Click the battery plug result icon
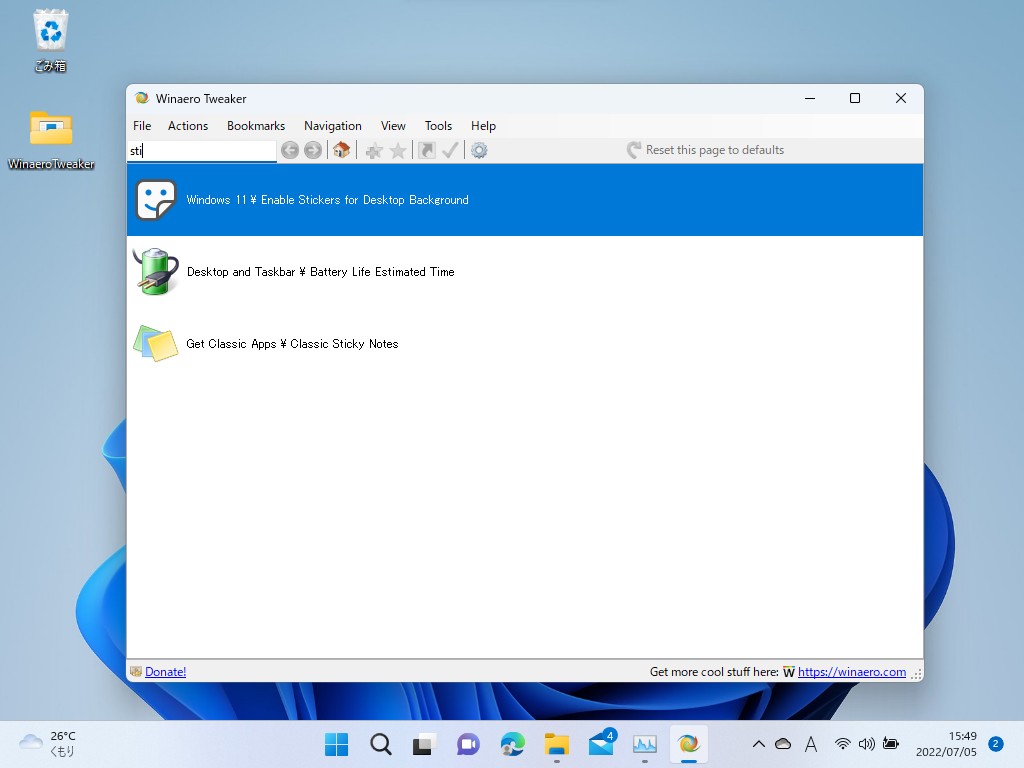The image size is (1024, 768). [155, 272]
